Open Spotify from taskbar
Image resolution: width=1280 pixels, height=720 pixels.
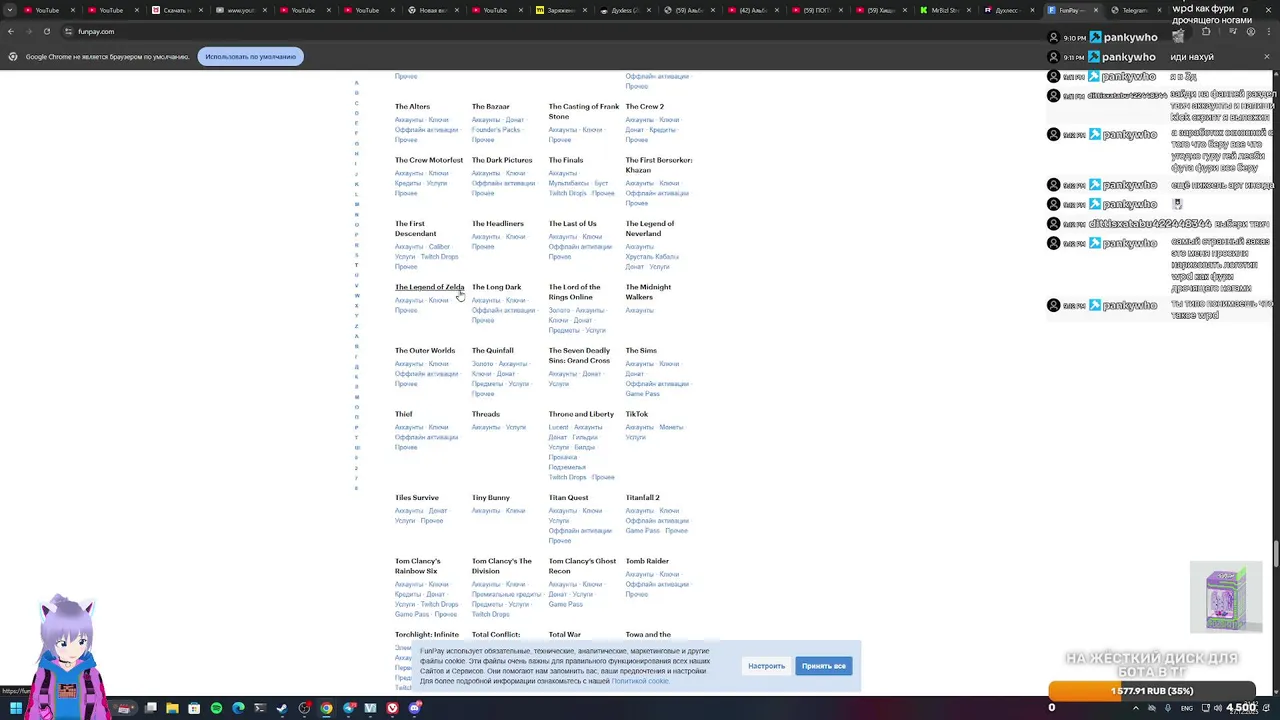click(216, 708)
